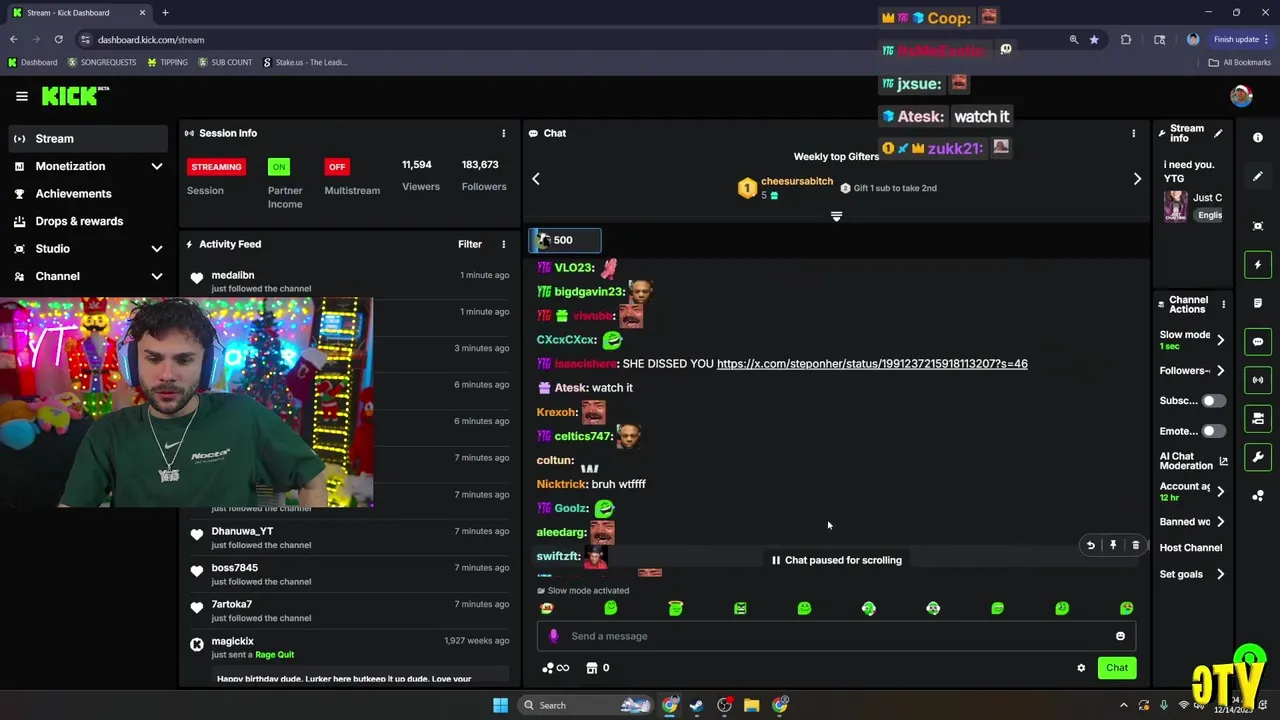Open the Stream sidebar item

(x=87, y=139)
